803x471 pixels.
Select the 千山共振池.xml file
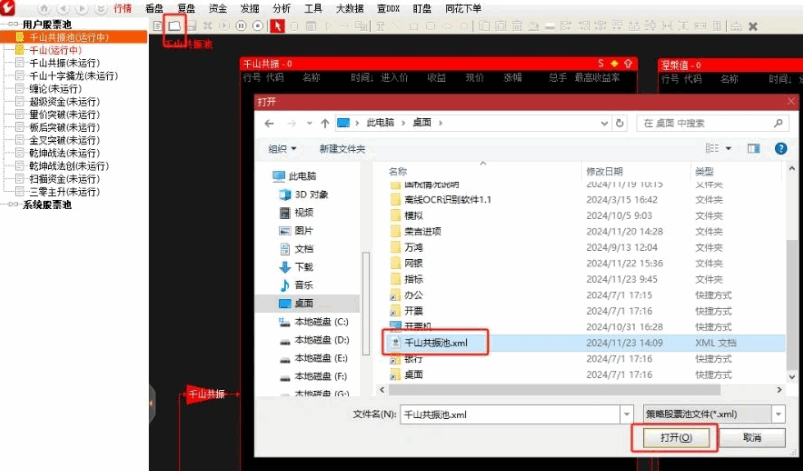pyautogui.click(x=436, y=343)
